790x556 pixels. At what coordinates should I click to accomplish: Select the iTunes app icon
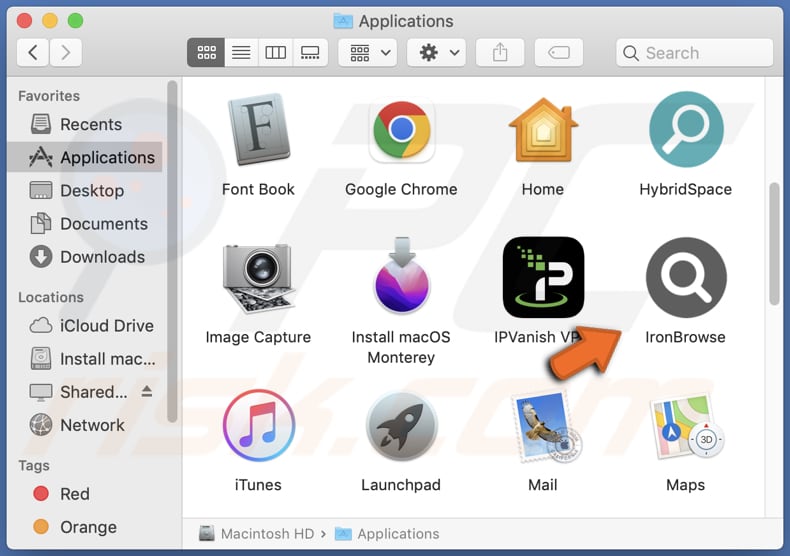(258, 426)
